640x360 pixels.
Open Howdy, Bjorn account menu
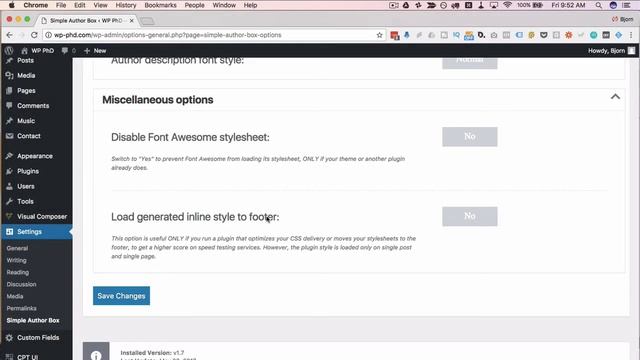coord(611,51)
